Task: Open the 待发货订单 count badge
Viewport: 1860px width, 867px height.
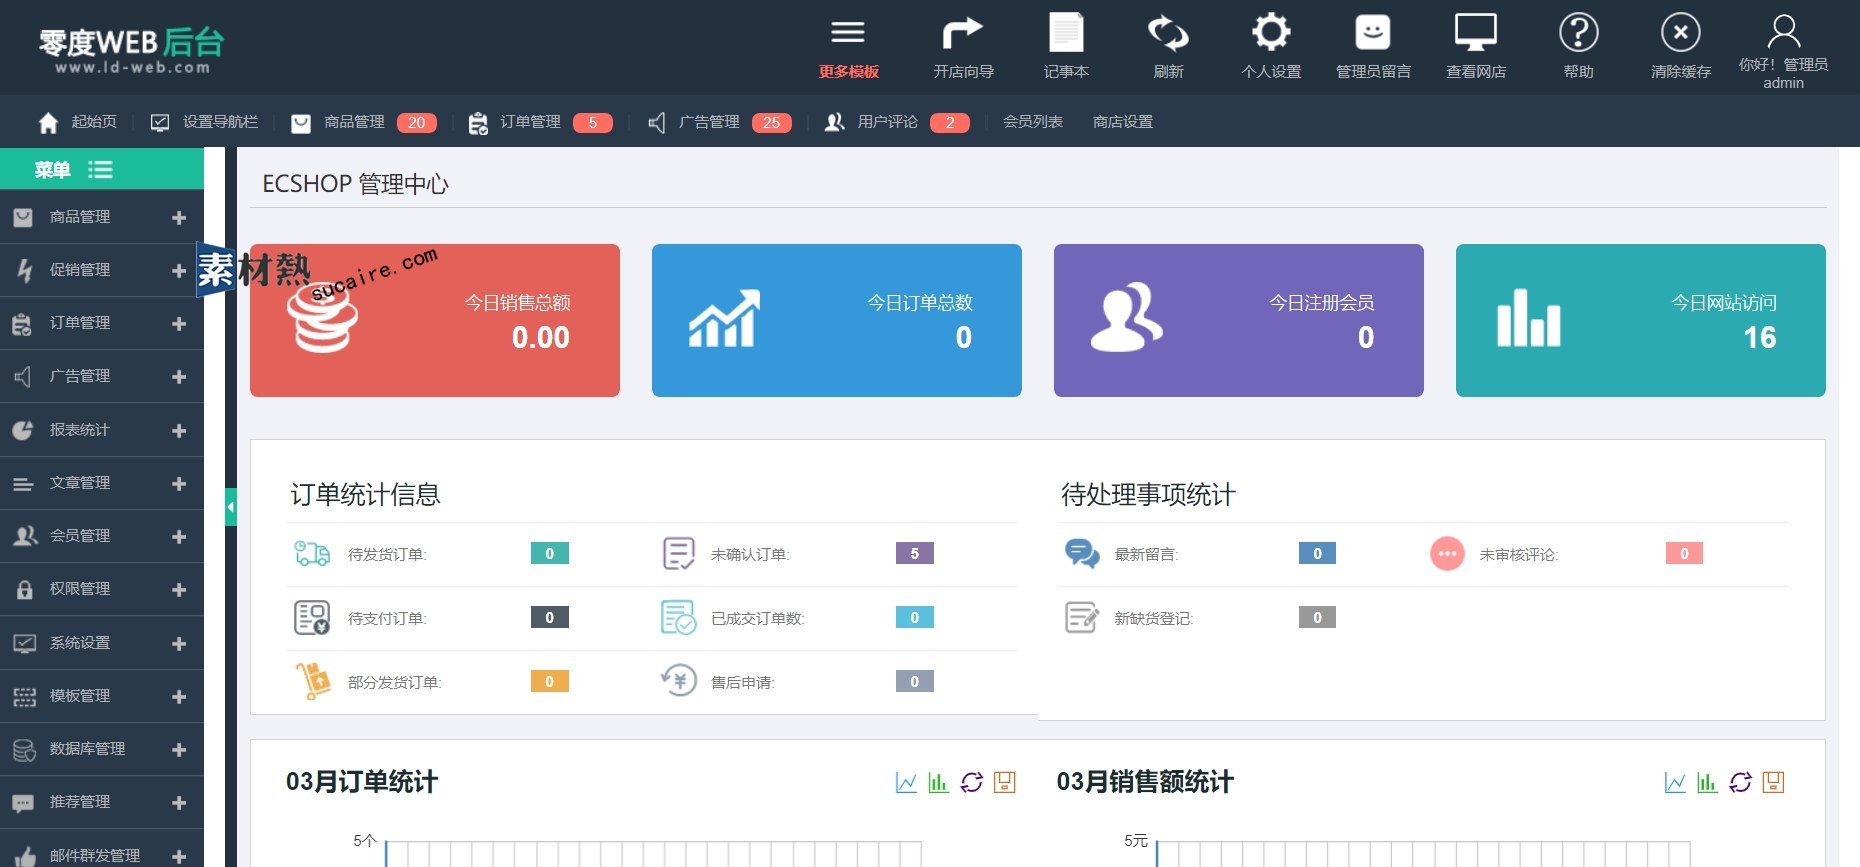Action: [550, 553]
